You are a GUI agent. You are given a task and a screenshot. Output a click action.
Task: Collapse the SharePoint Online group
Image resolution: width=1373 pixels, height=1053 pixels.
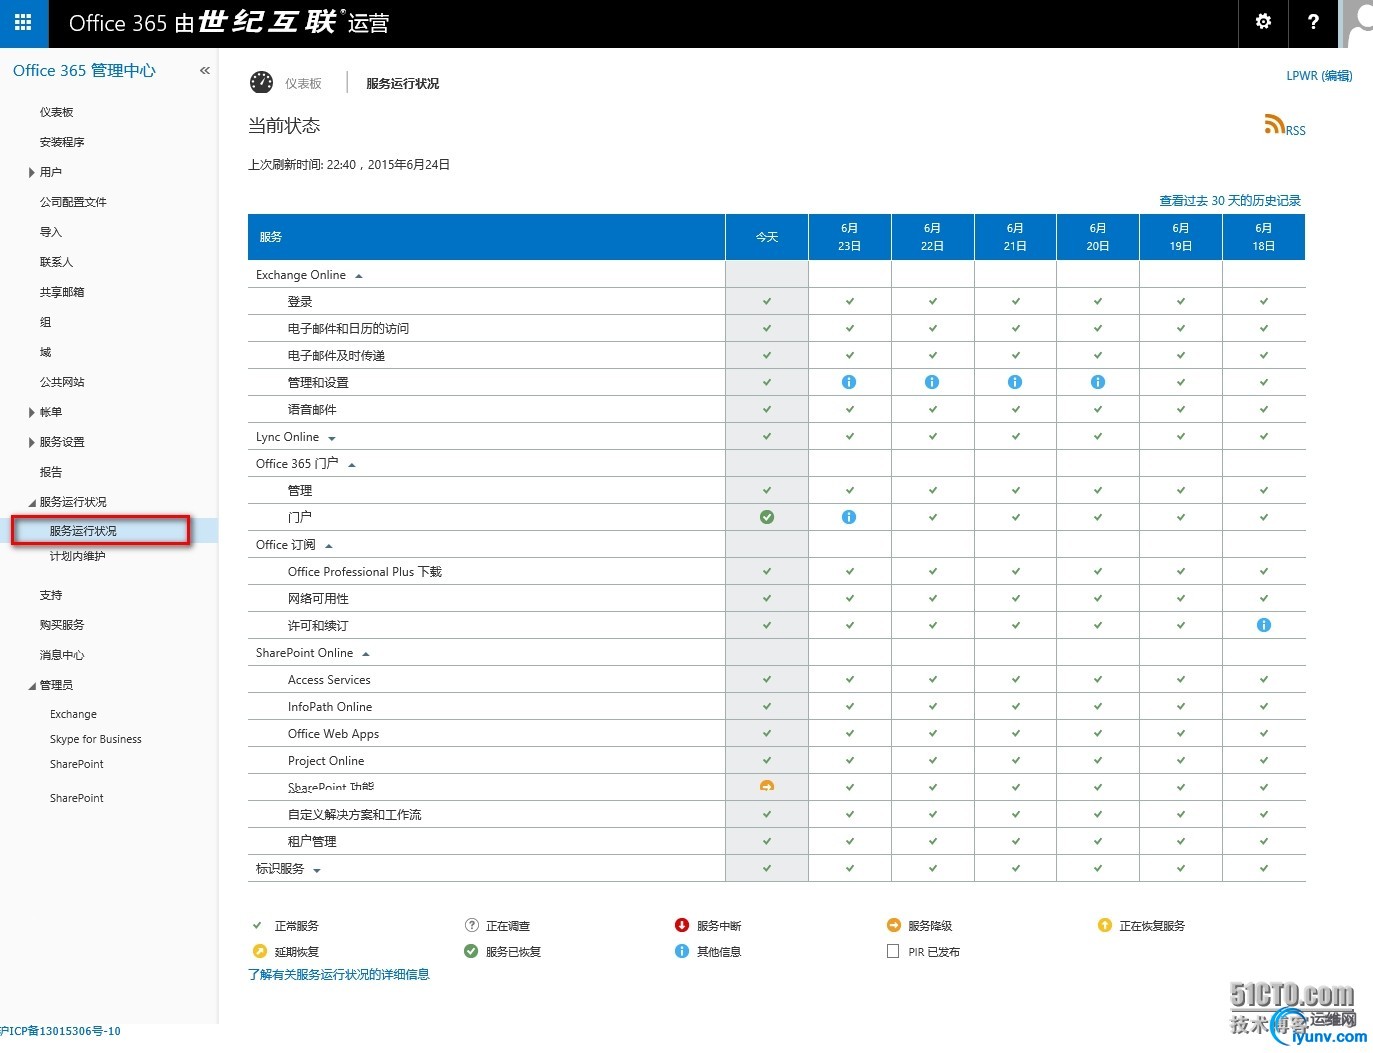coord(366,654)
